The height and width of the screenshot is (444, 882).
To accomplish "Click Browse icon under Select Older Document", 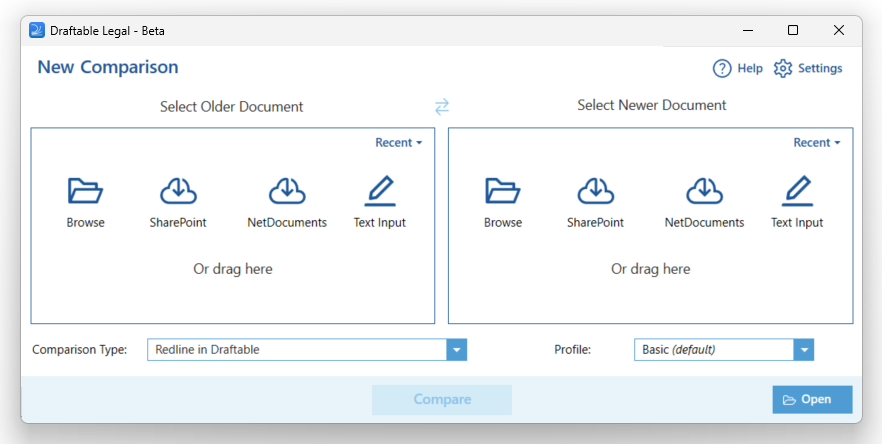I will pyautogui.click(x=85, y=190).
